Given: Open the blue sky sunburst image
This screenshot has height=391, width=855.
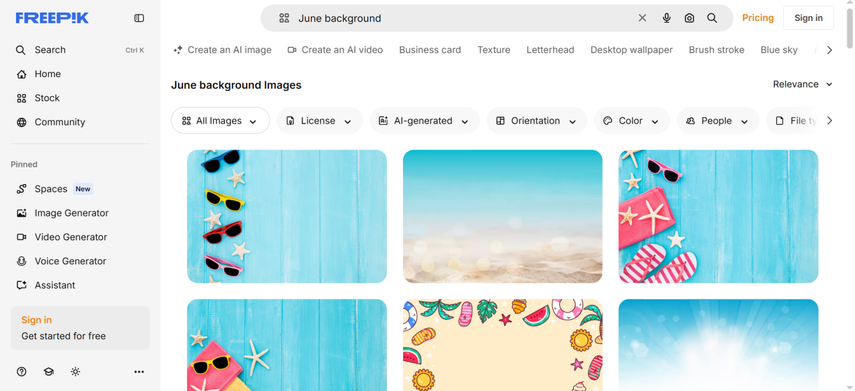Looking at the screenshot, I should click(718, 345).
